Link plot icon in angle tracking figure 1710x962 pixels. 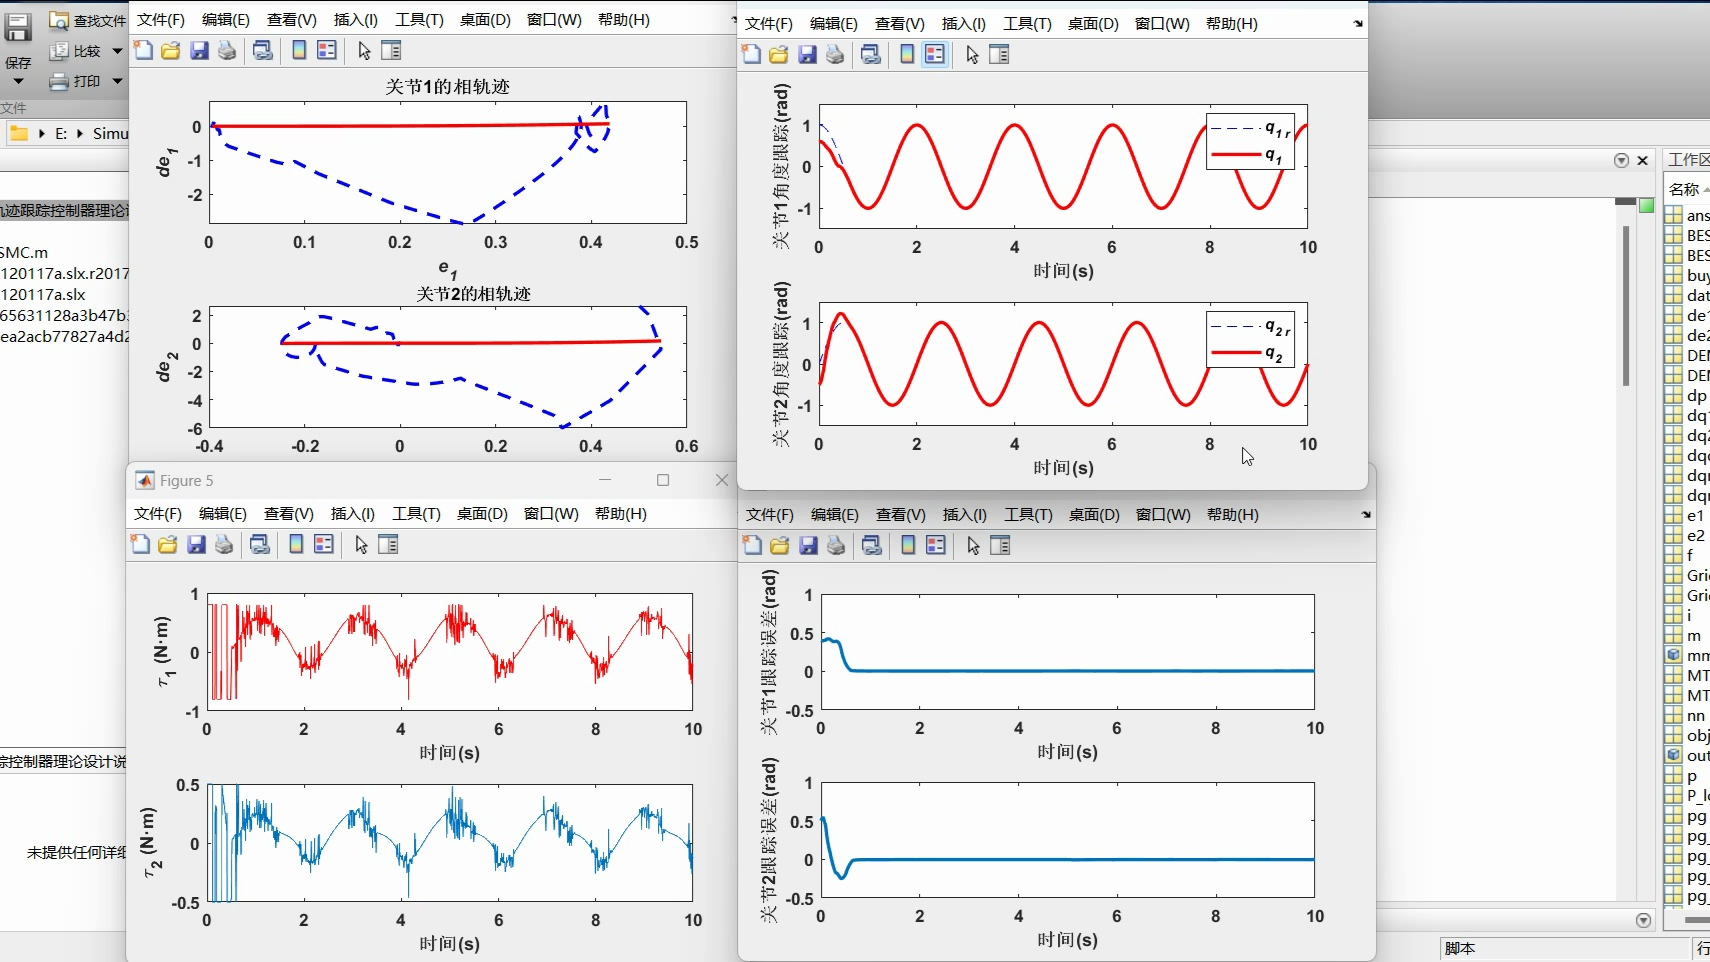click(x=871, y=54)
